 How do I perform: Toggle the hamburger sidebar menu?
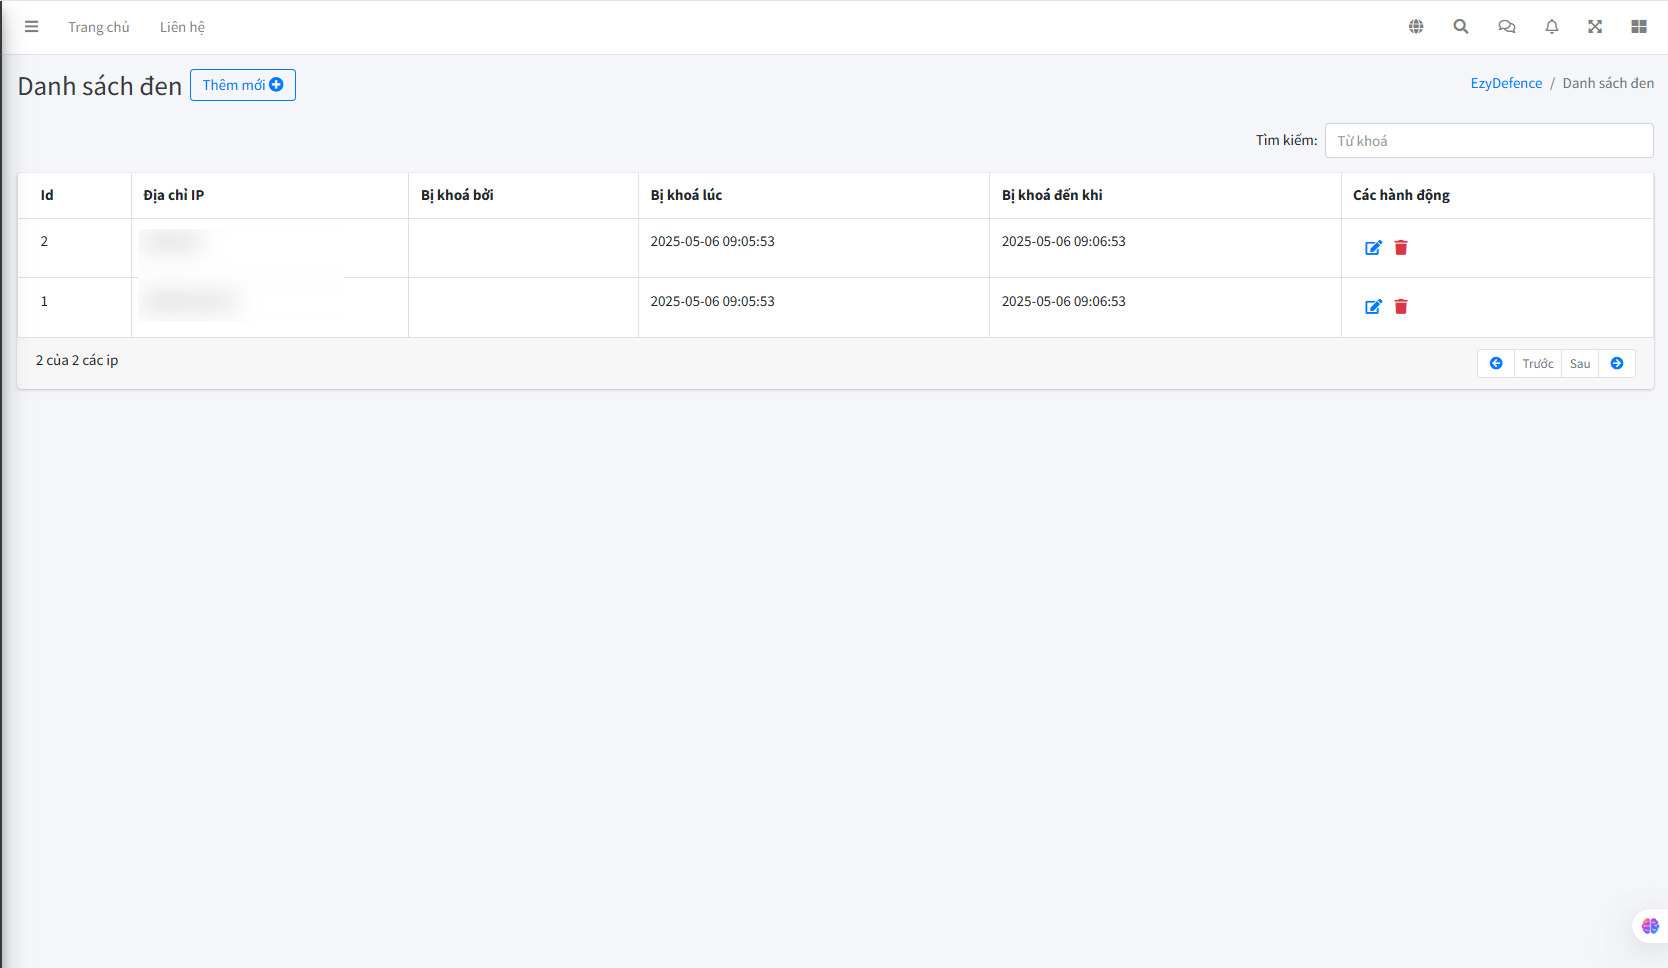[32, 27]
